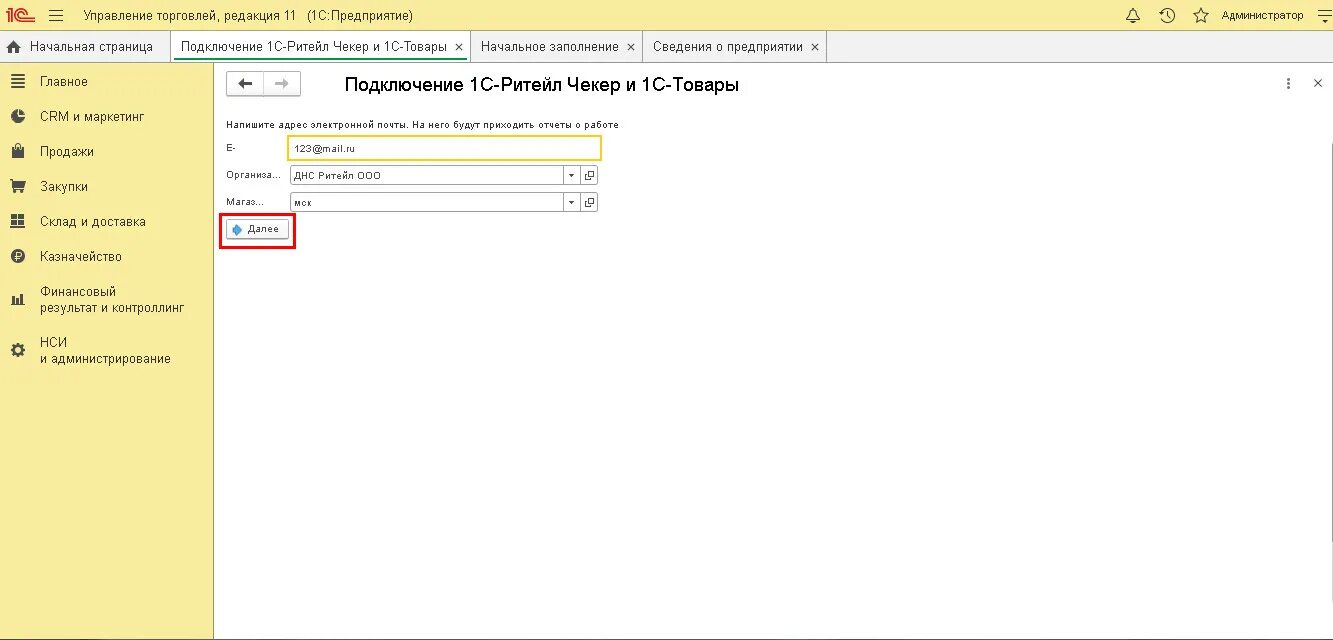
Task: Open CRM и маркетинг section
Action: 92,117
